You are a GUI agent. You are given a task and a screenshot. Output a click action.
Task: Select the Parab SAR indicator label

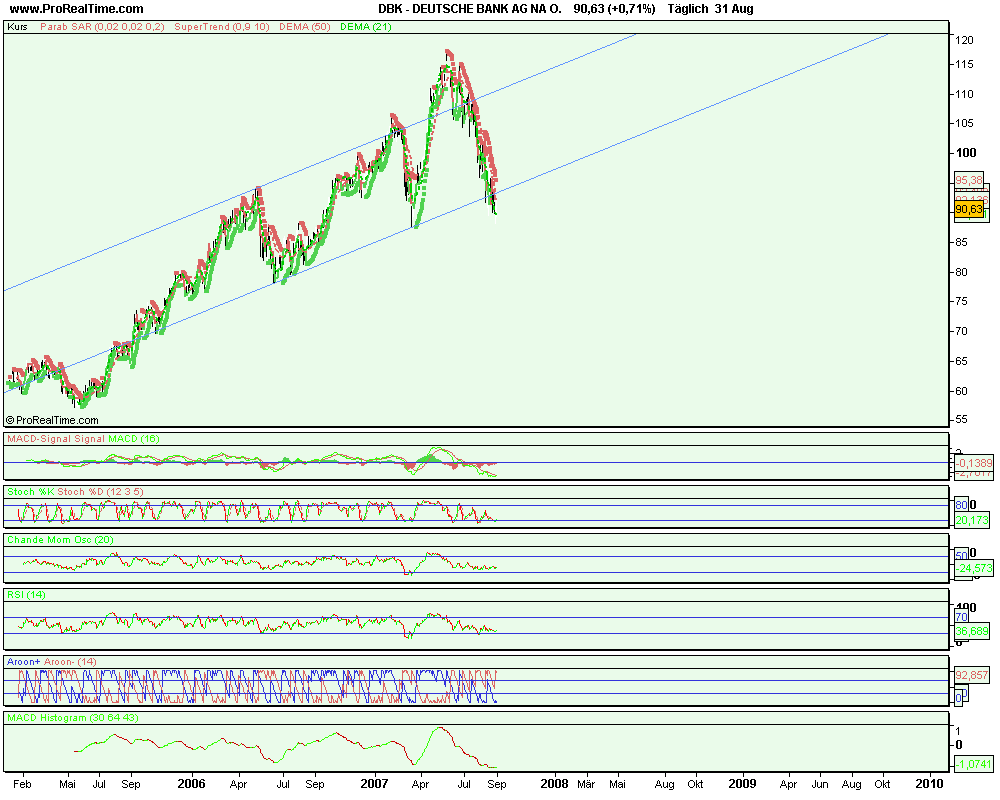coord(100,27)
